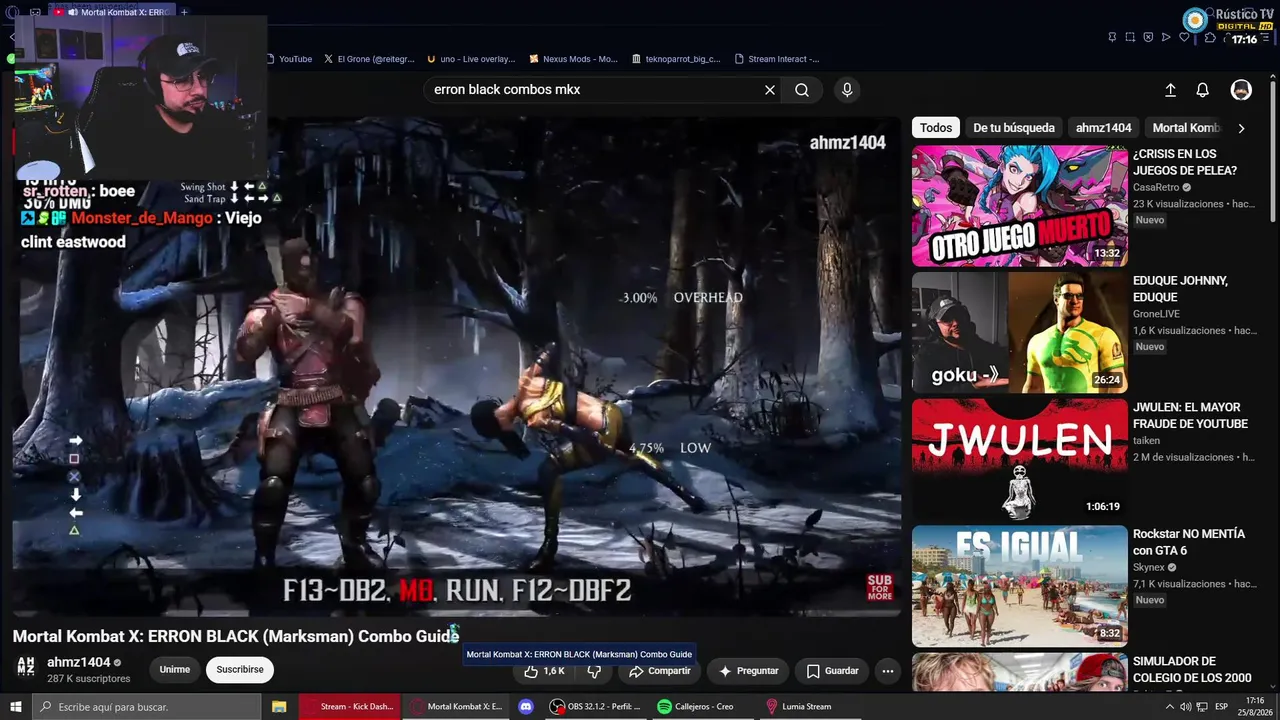Screen dimensions: 1280x720
Task: Select the Mortal Kombat filter chip
Action: coord(1186,128)
